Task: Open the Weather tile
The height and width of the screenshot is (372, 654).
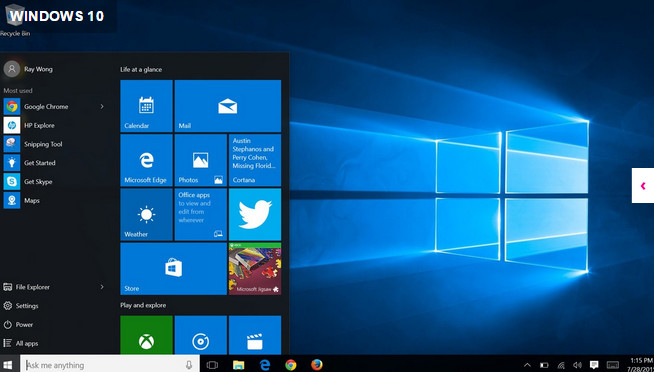Action: coord(146,214)
